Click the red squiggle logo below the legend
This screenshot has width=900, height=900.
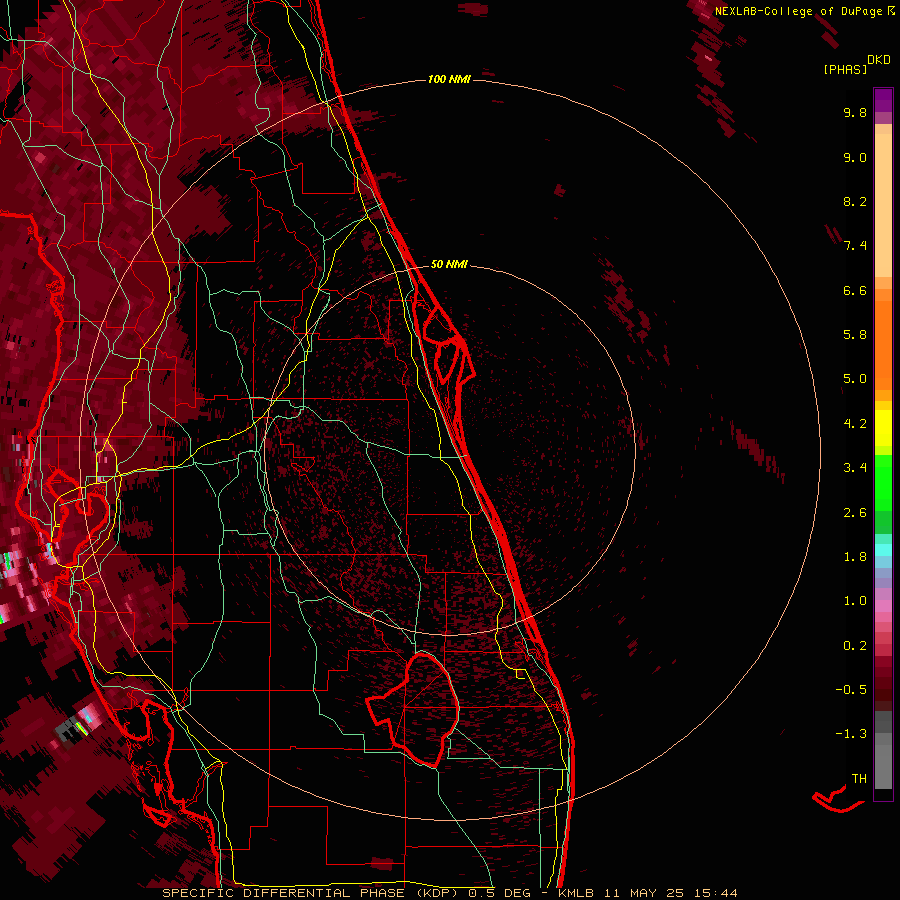pyautogui.click(x=838, y=799)
